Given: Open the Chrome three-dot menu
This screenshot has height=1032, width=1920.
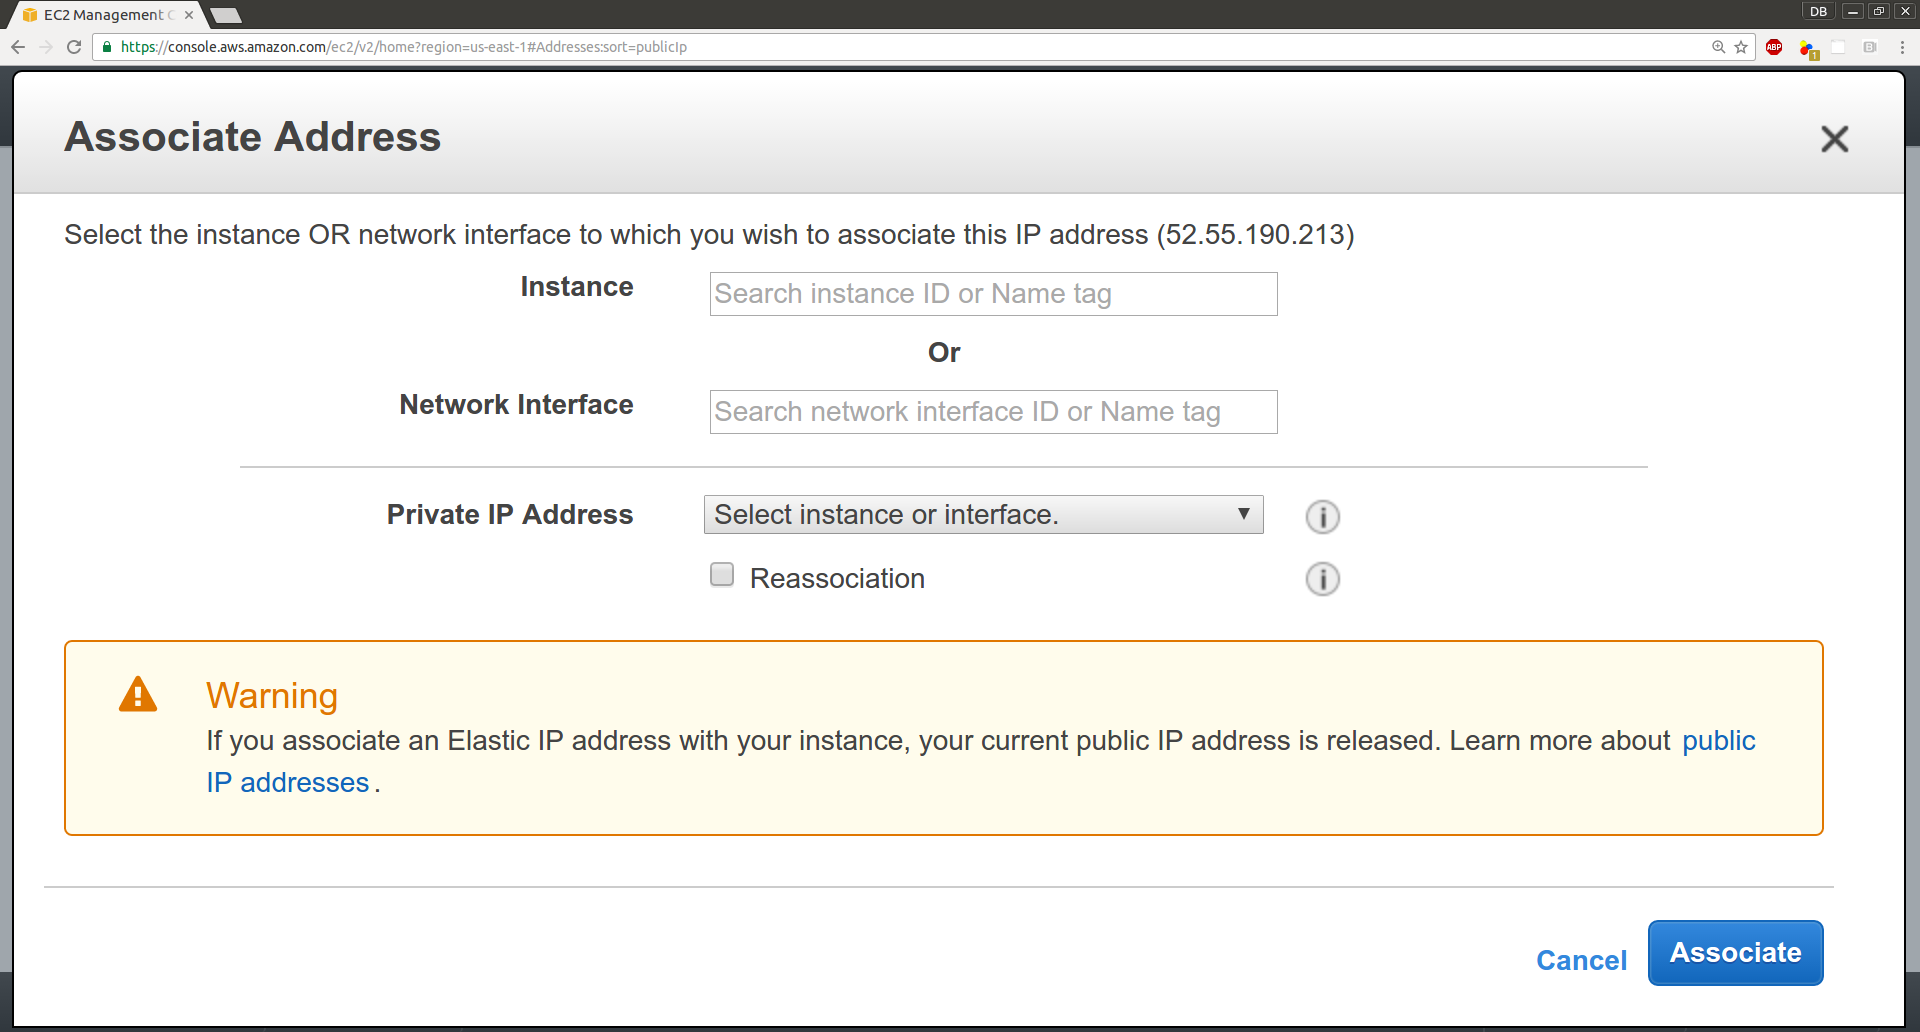Looking at the screenshot, I should pyautogui.click(x=1902, y=47).
